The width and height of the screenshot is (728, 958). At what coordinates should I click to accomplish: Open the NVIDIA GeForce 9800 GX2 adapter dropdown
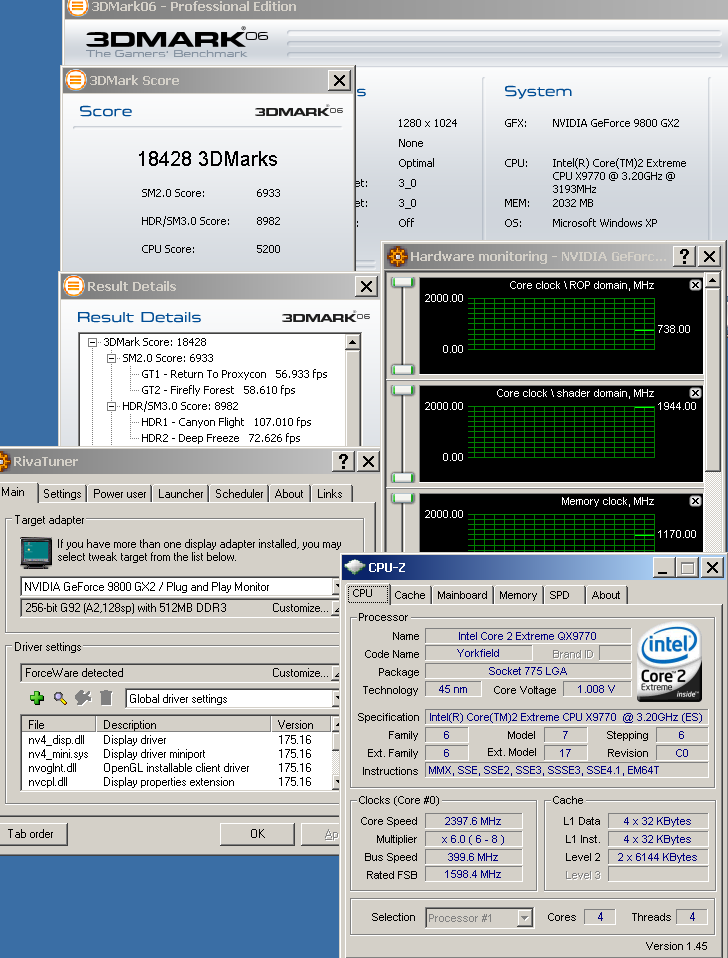click(335, 587)
